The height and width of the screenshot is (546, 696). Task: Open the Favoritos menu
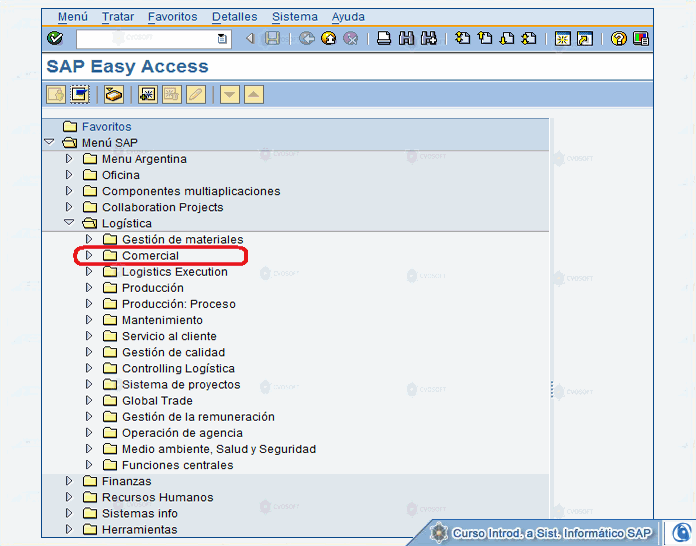173,17
